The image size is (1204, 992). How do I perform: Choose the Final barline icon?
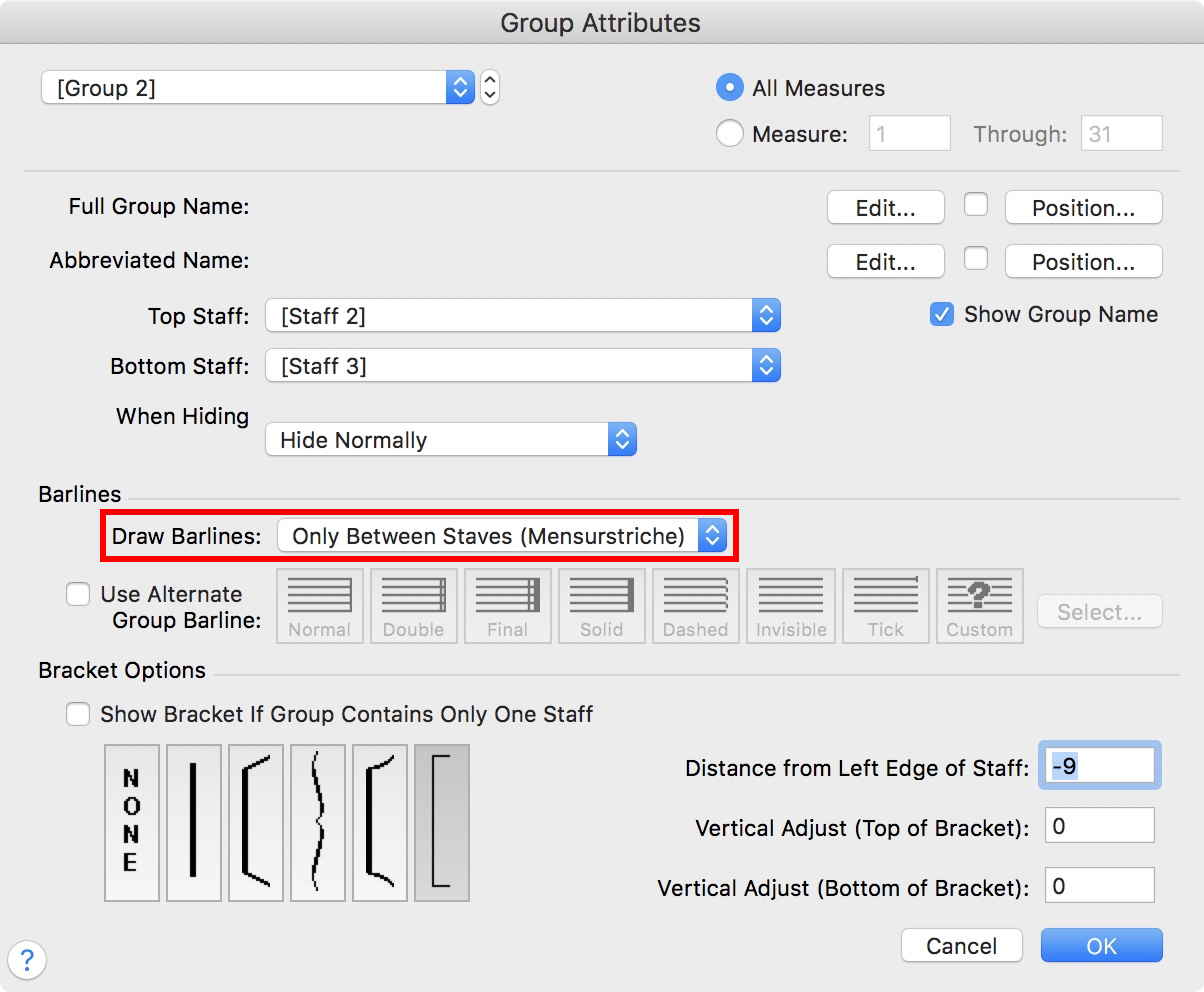508,605
